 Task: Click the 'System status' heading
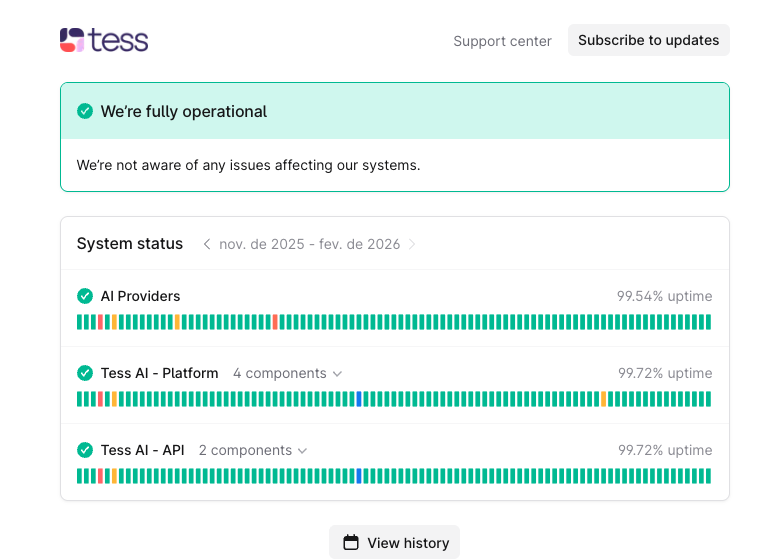click(x=130, y=244)
